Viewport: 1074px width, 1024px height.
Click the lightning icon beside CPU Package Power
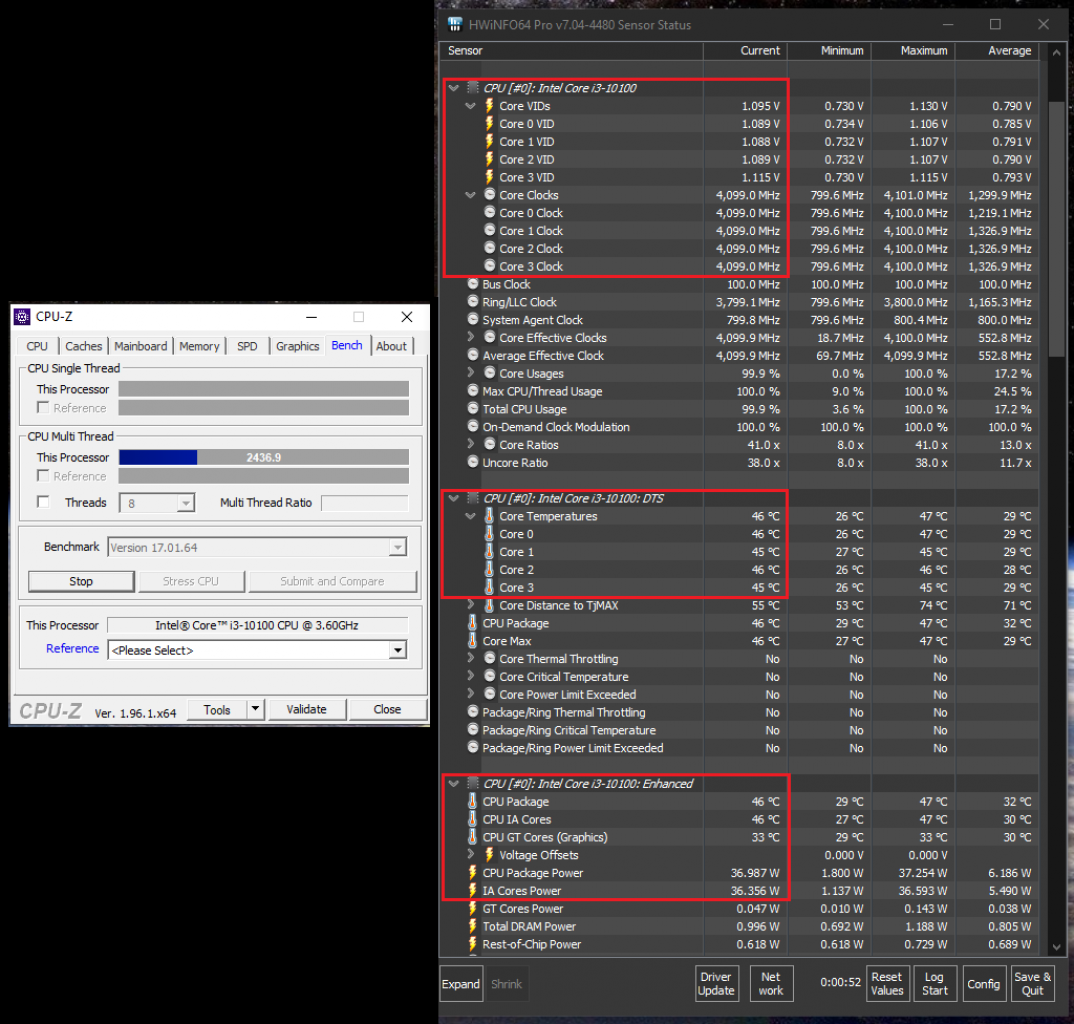[472, 872]
